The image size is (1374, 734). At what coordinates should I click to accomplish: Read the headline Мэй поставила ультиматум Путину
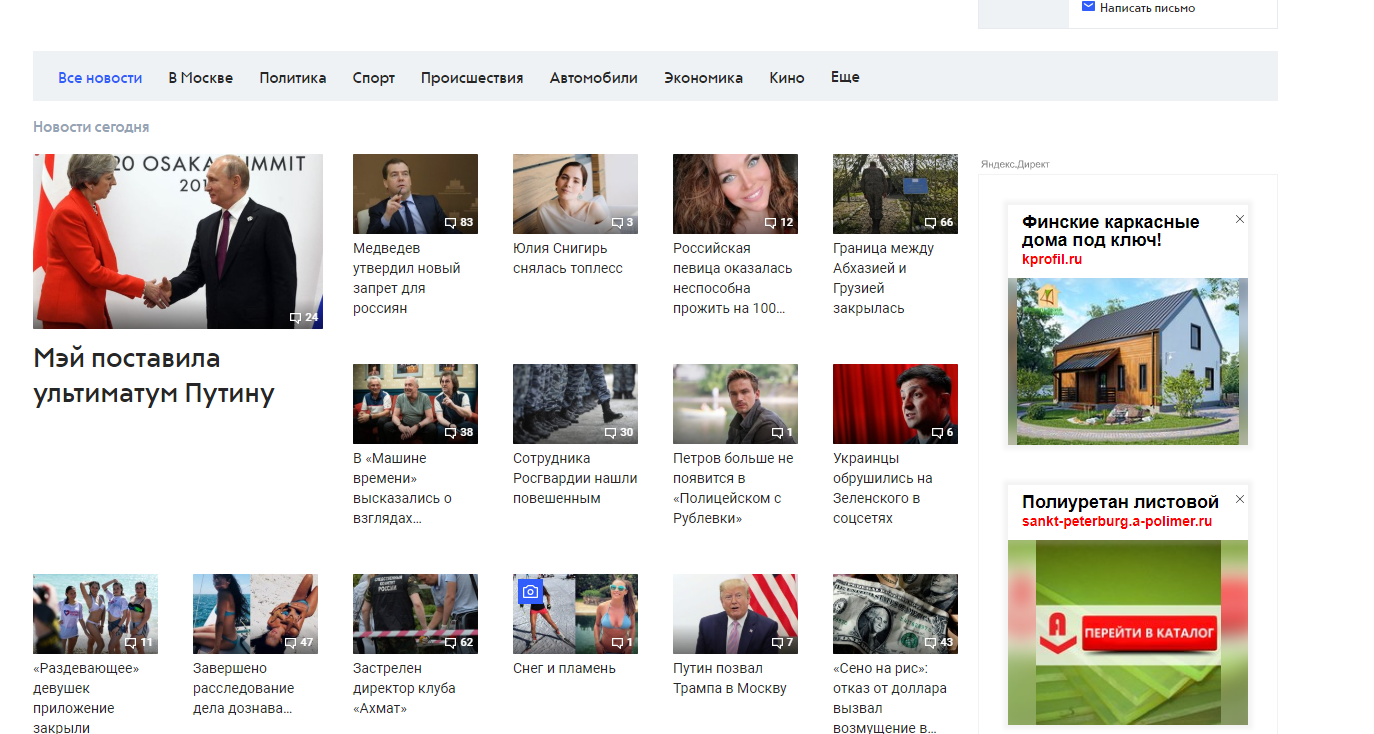pyautogui.click(x=154, y=376)
